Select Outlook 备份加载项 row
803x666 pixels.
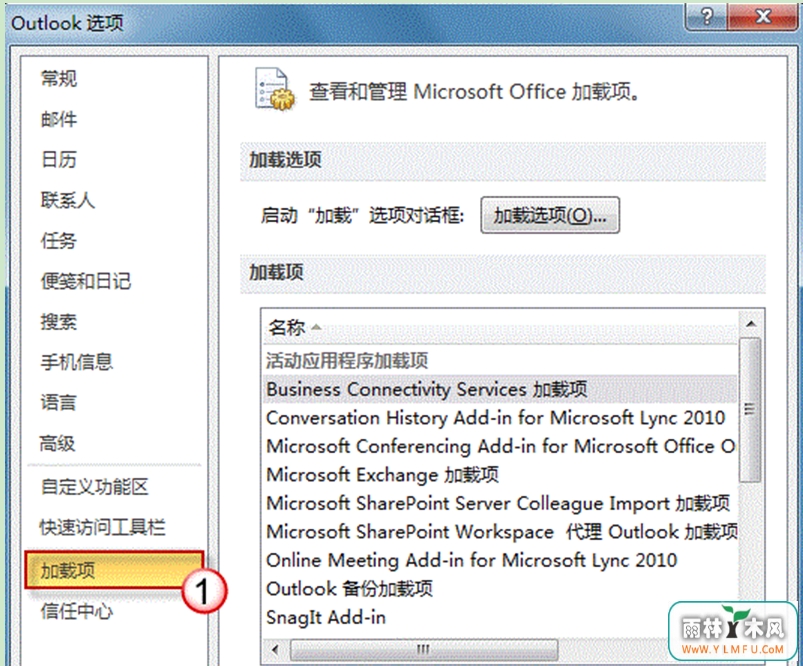(500, 589)
